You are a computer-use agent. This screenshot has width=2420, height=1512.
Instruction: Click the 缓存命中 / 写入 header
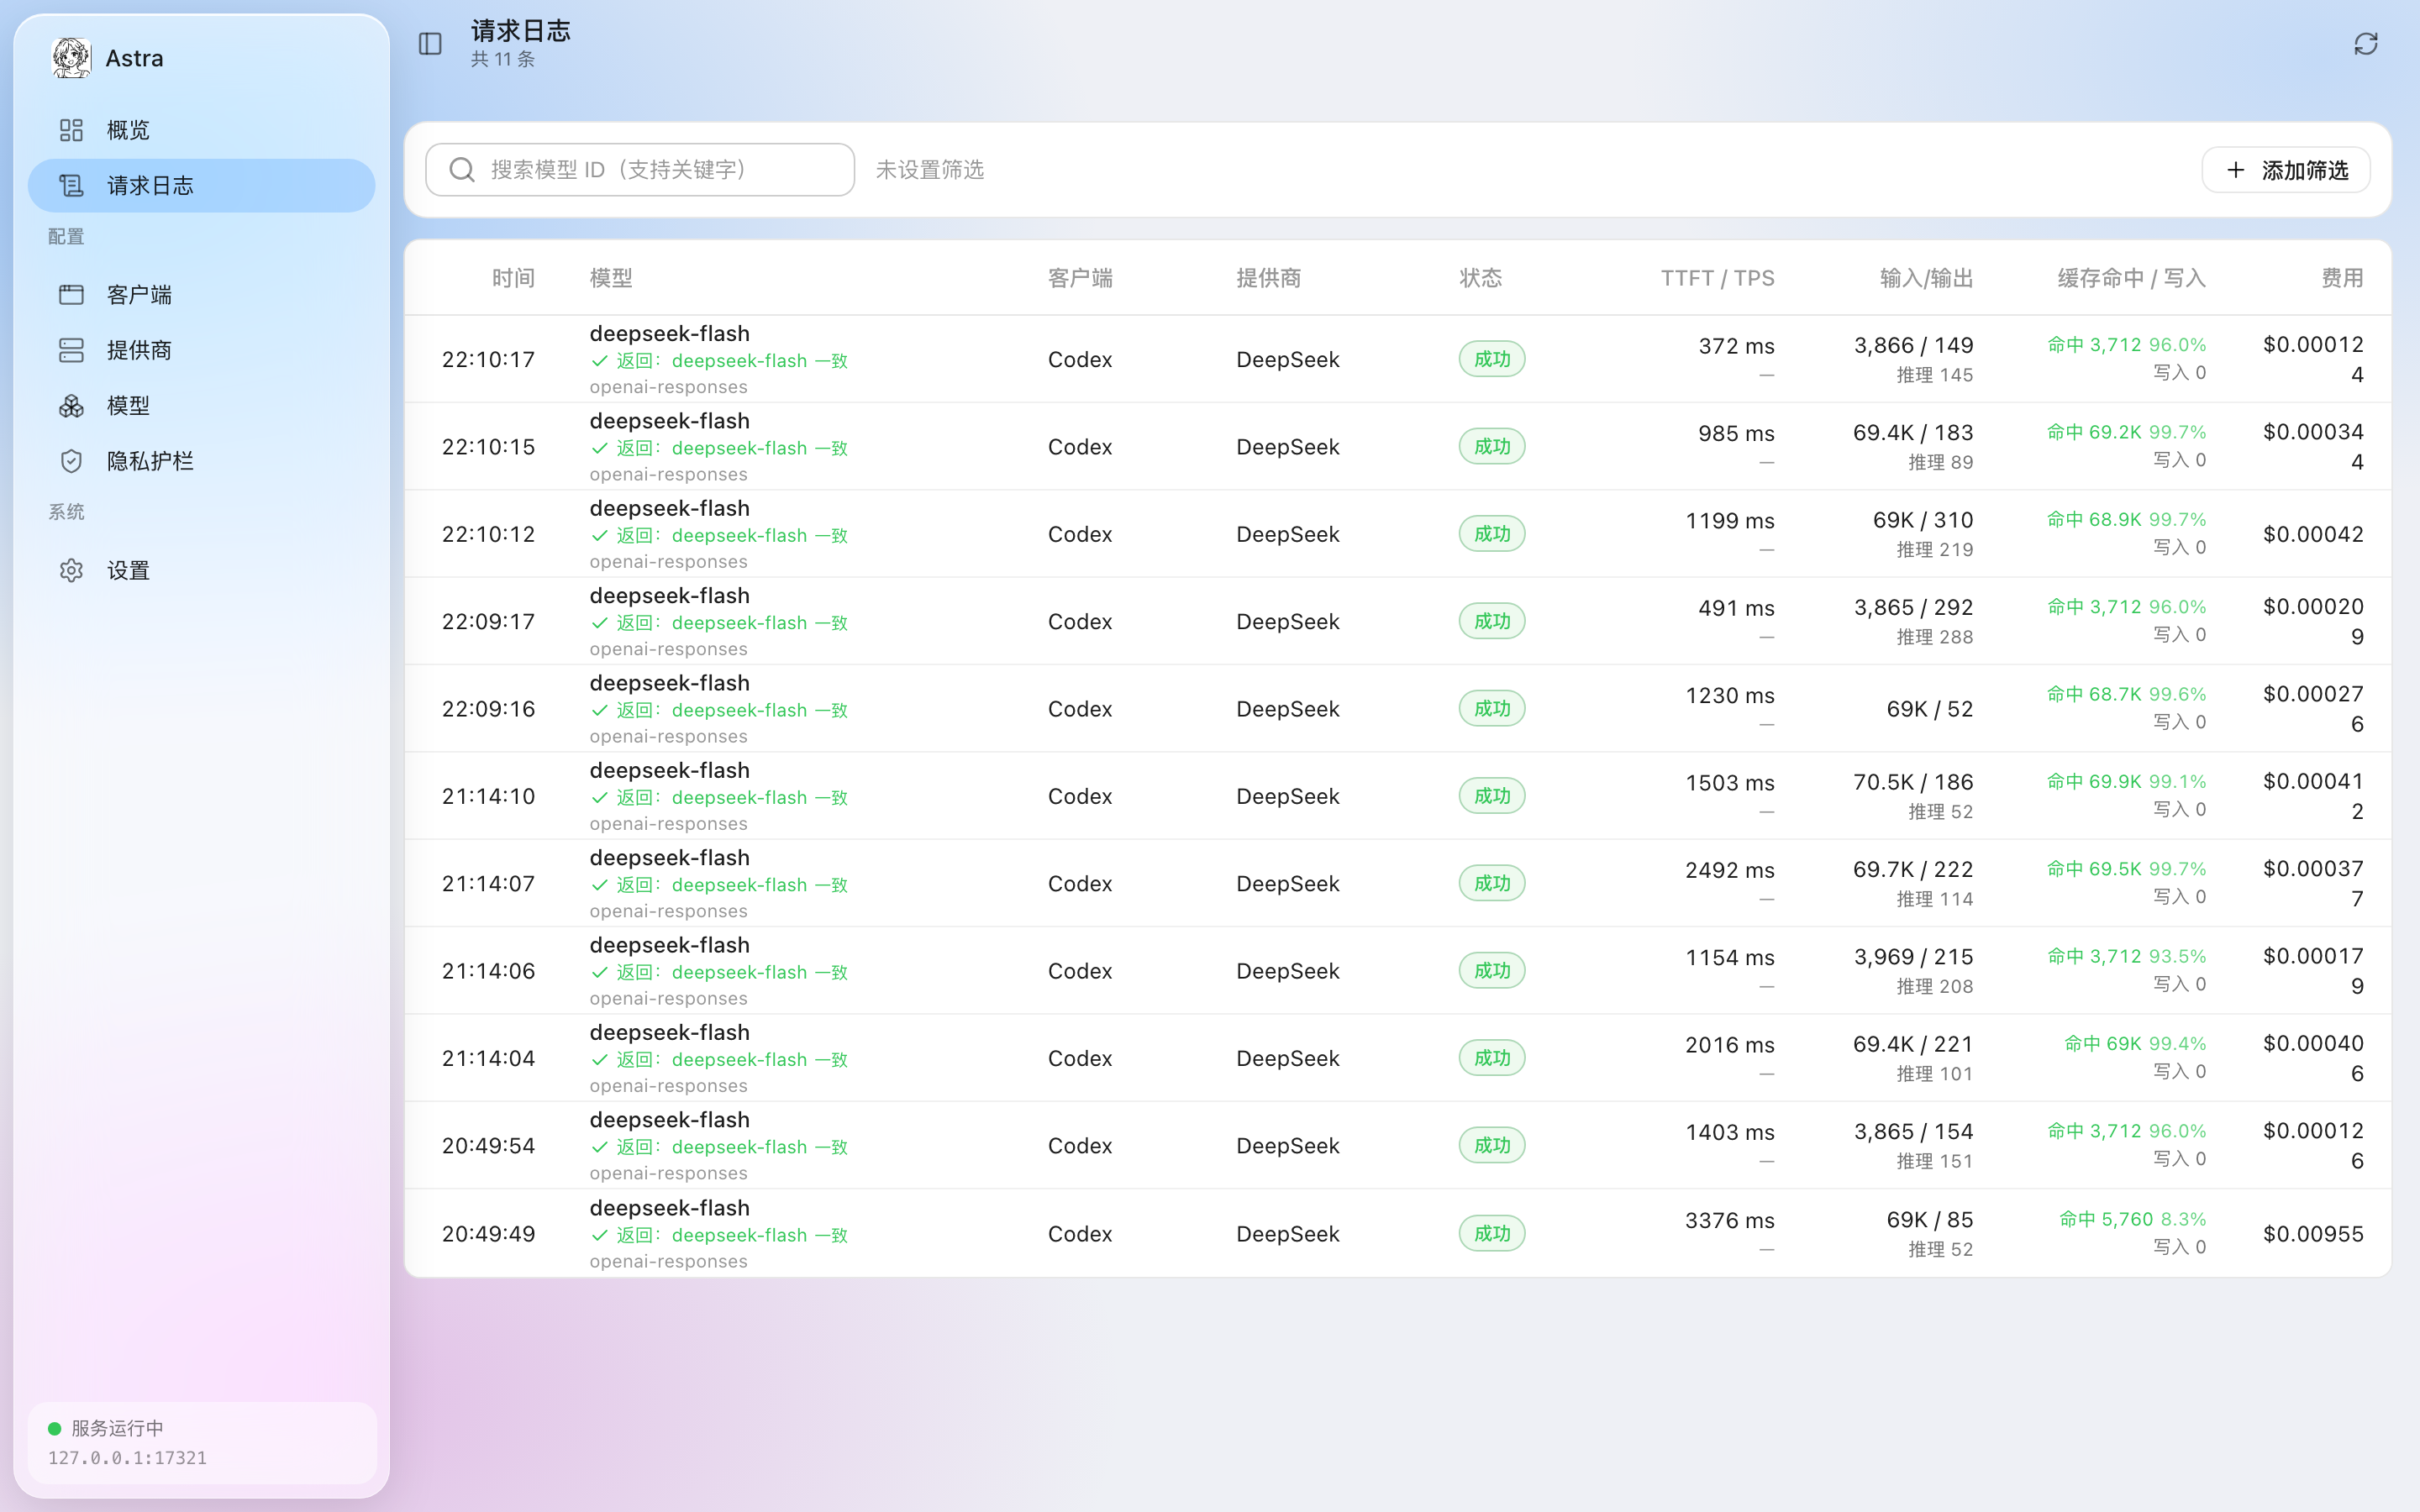coord(2132,278)
